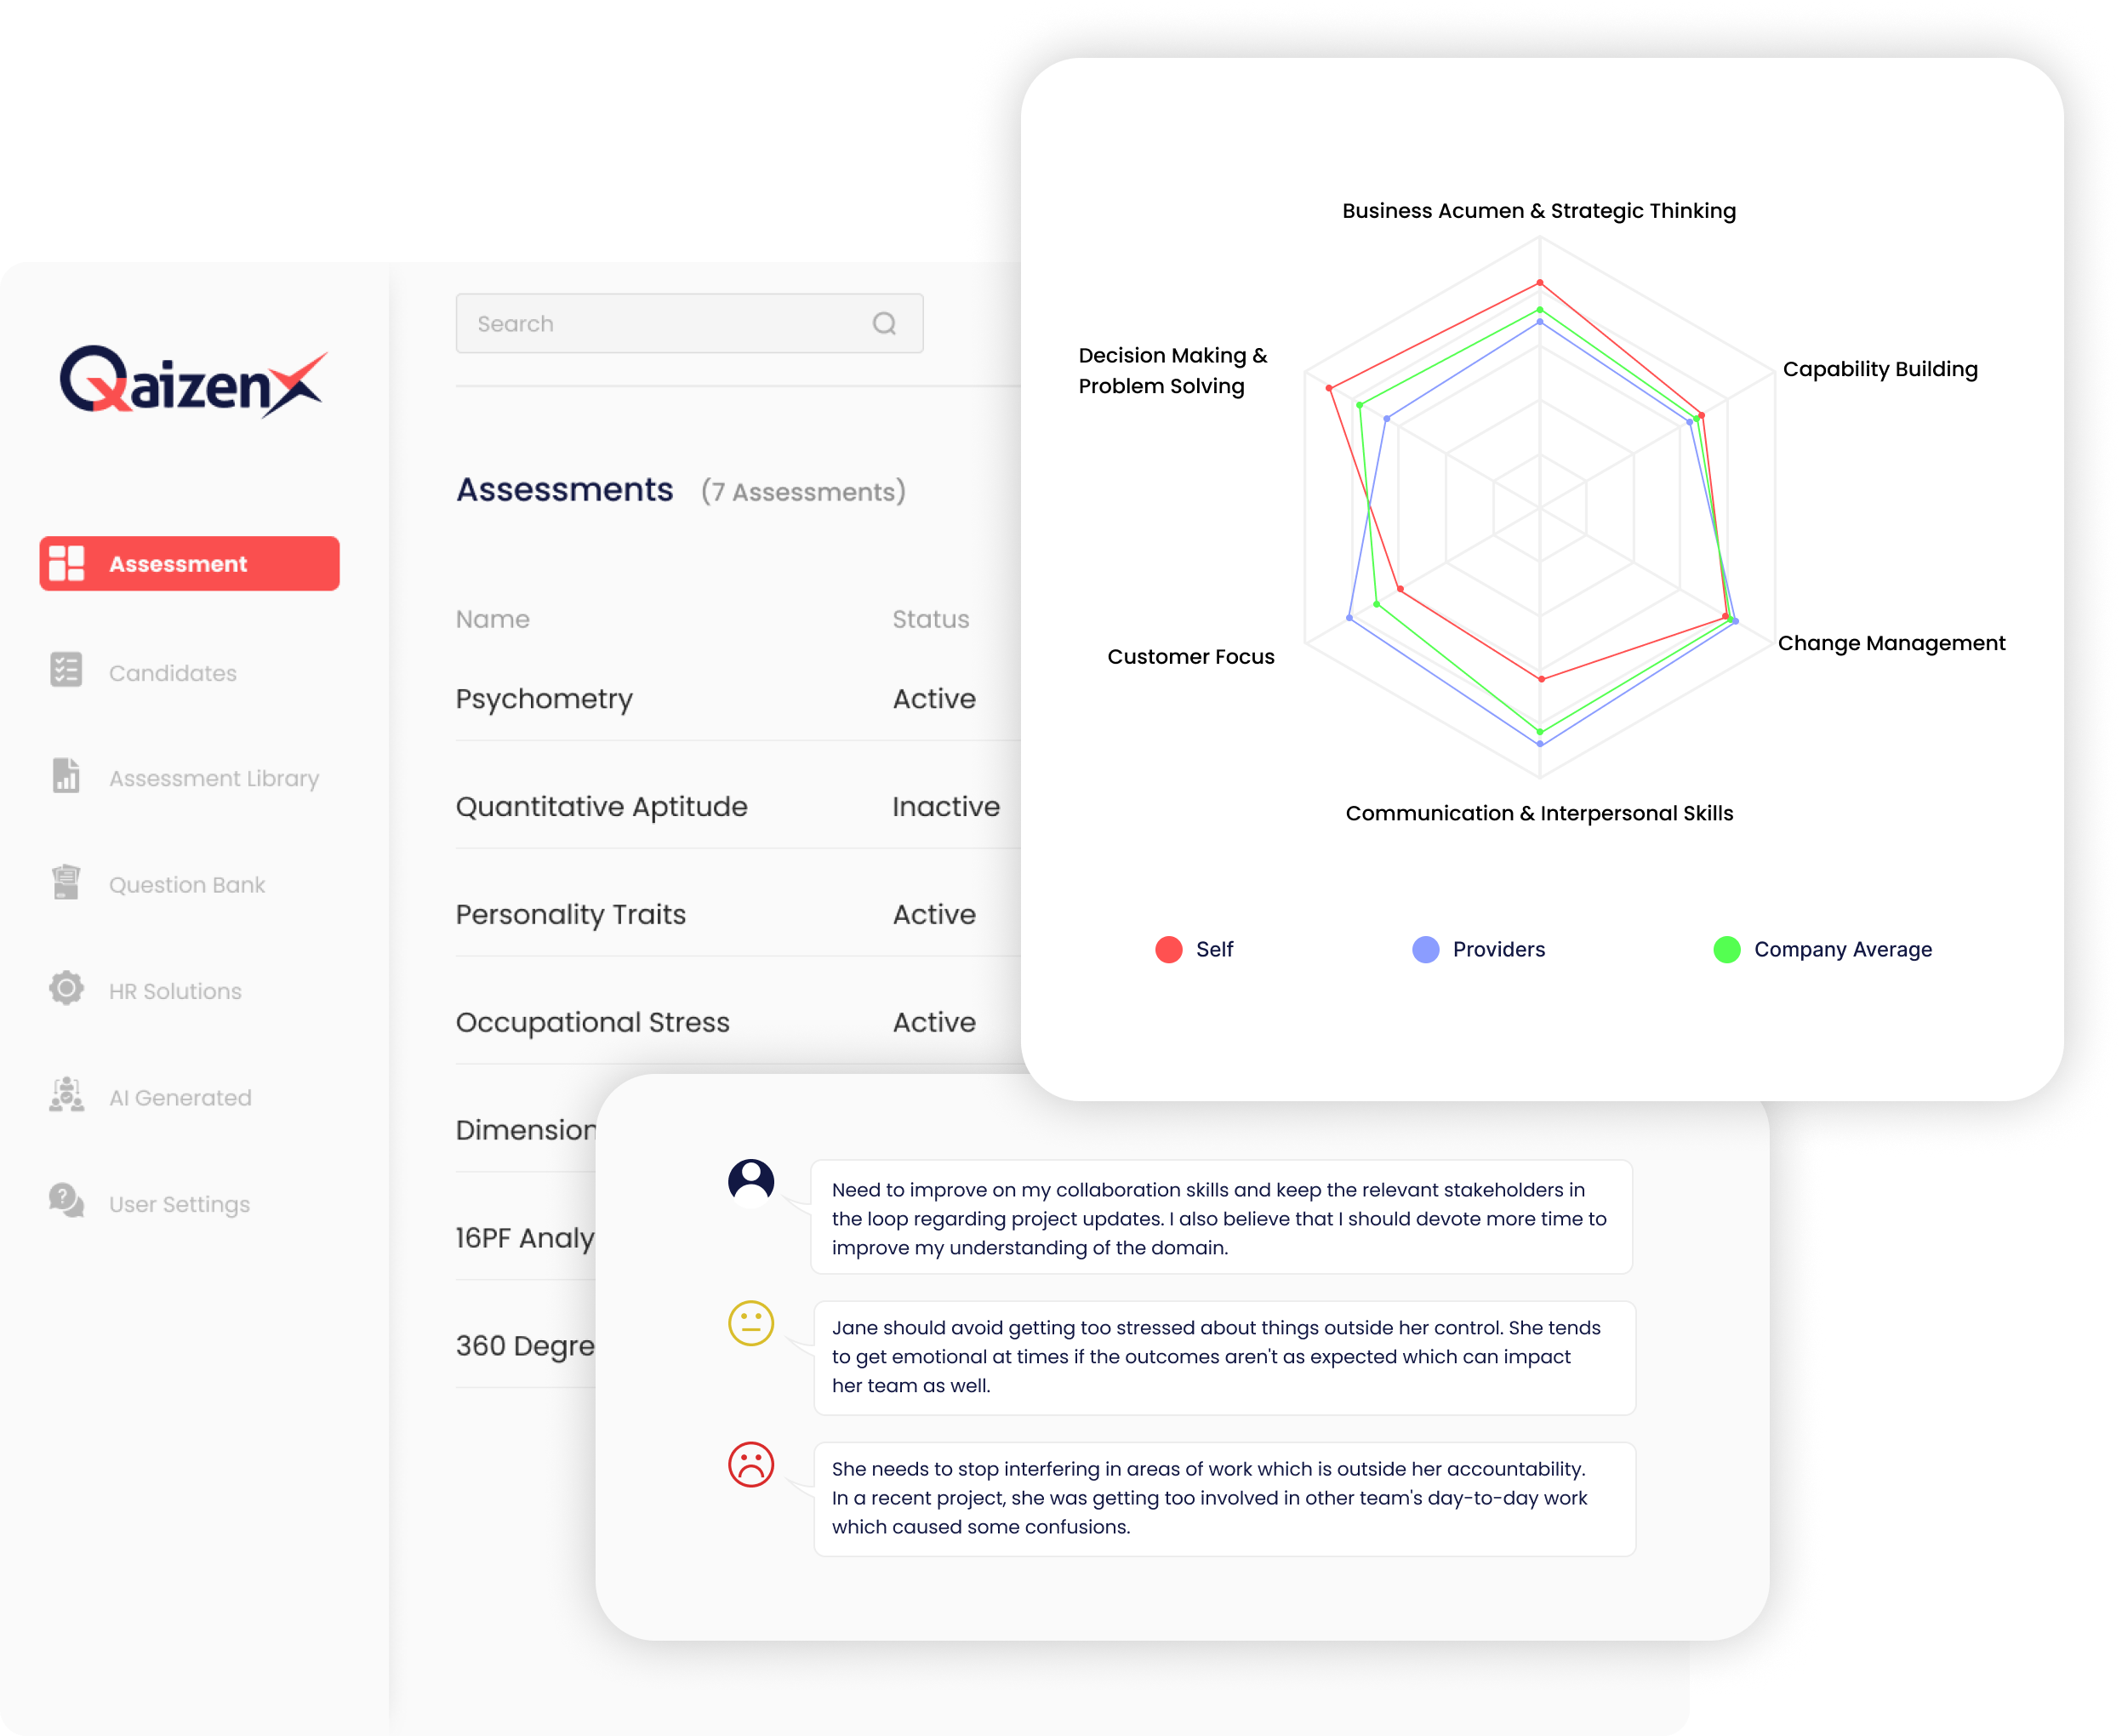
Task: Click the User Settings chat icon
Action: [66, 1202]
